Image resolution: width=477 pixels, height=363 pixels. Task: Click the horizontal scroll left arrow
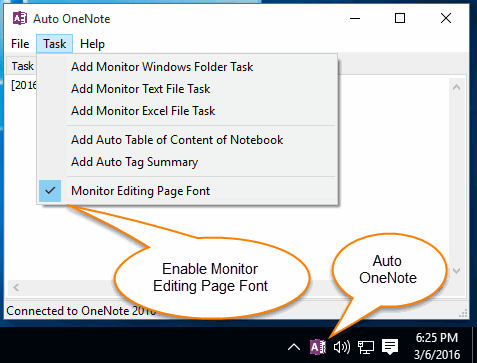[x=16, y=287]
